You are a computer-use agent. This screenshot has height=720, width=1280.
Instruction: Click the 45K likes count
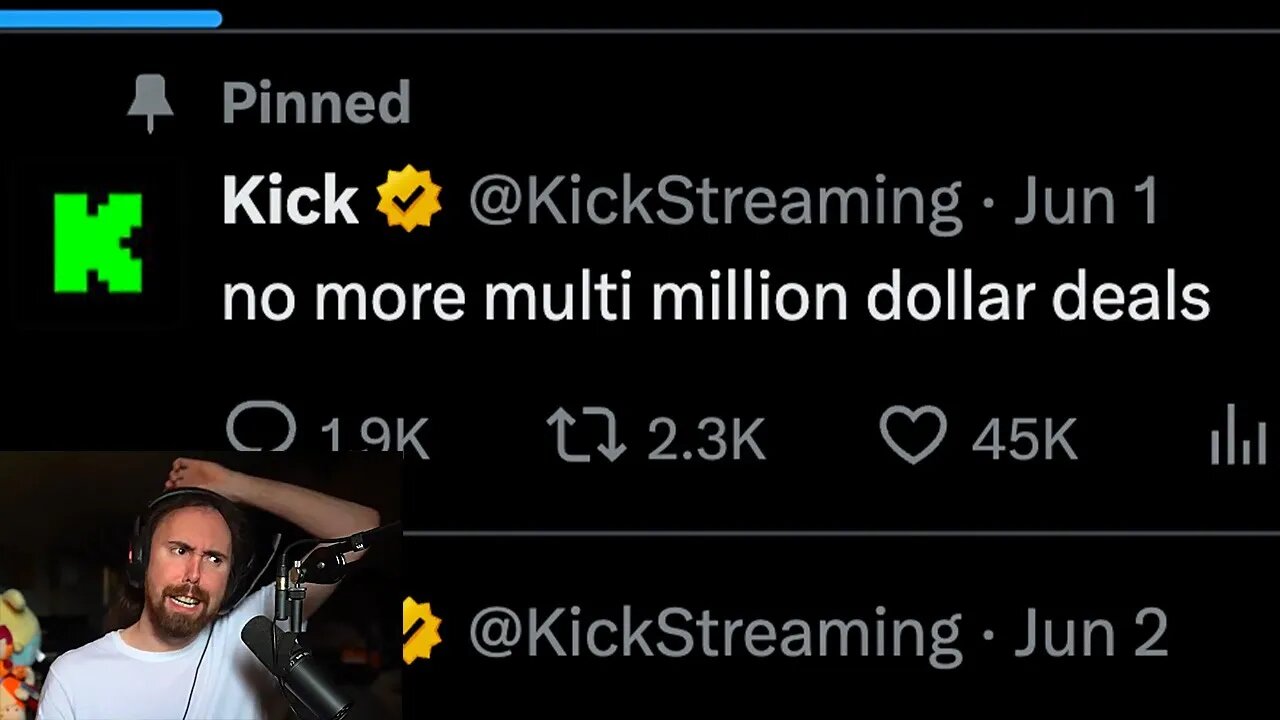click(1024, 438)
